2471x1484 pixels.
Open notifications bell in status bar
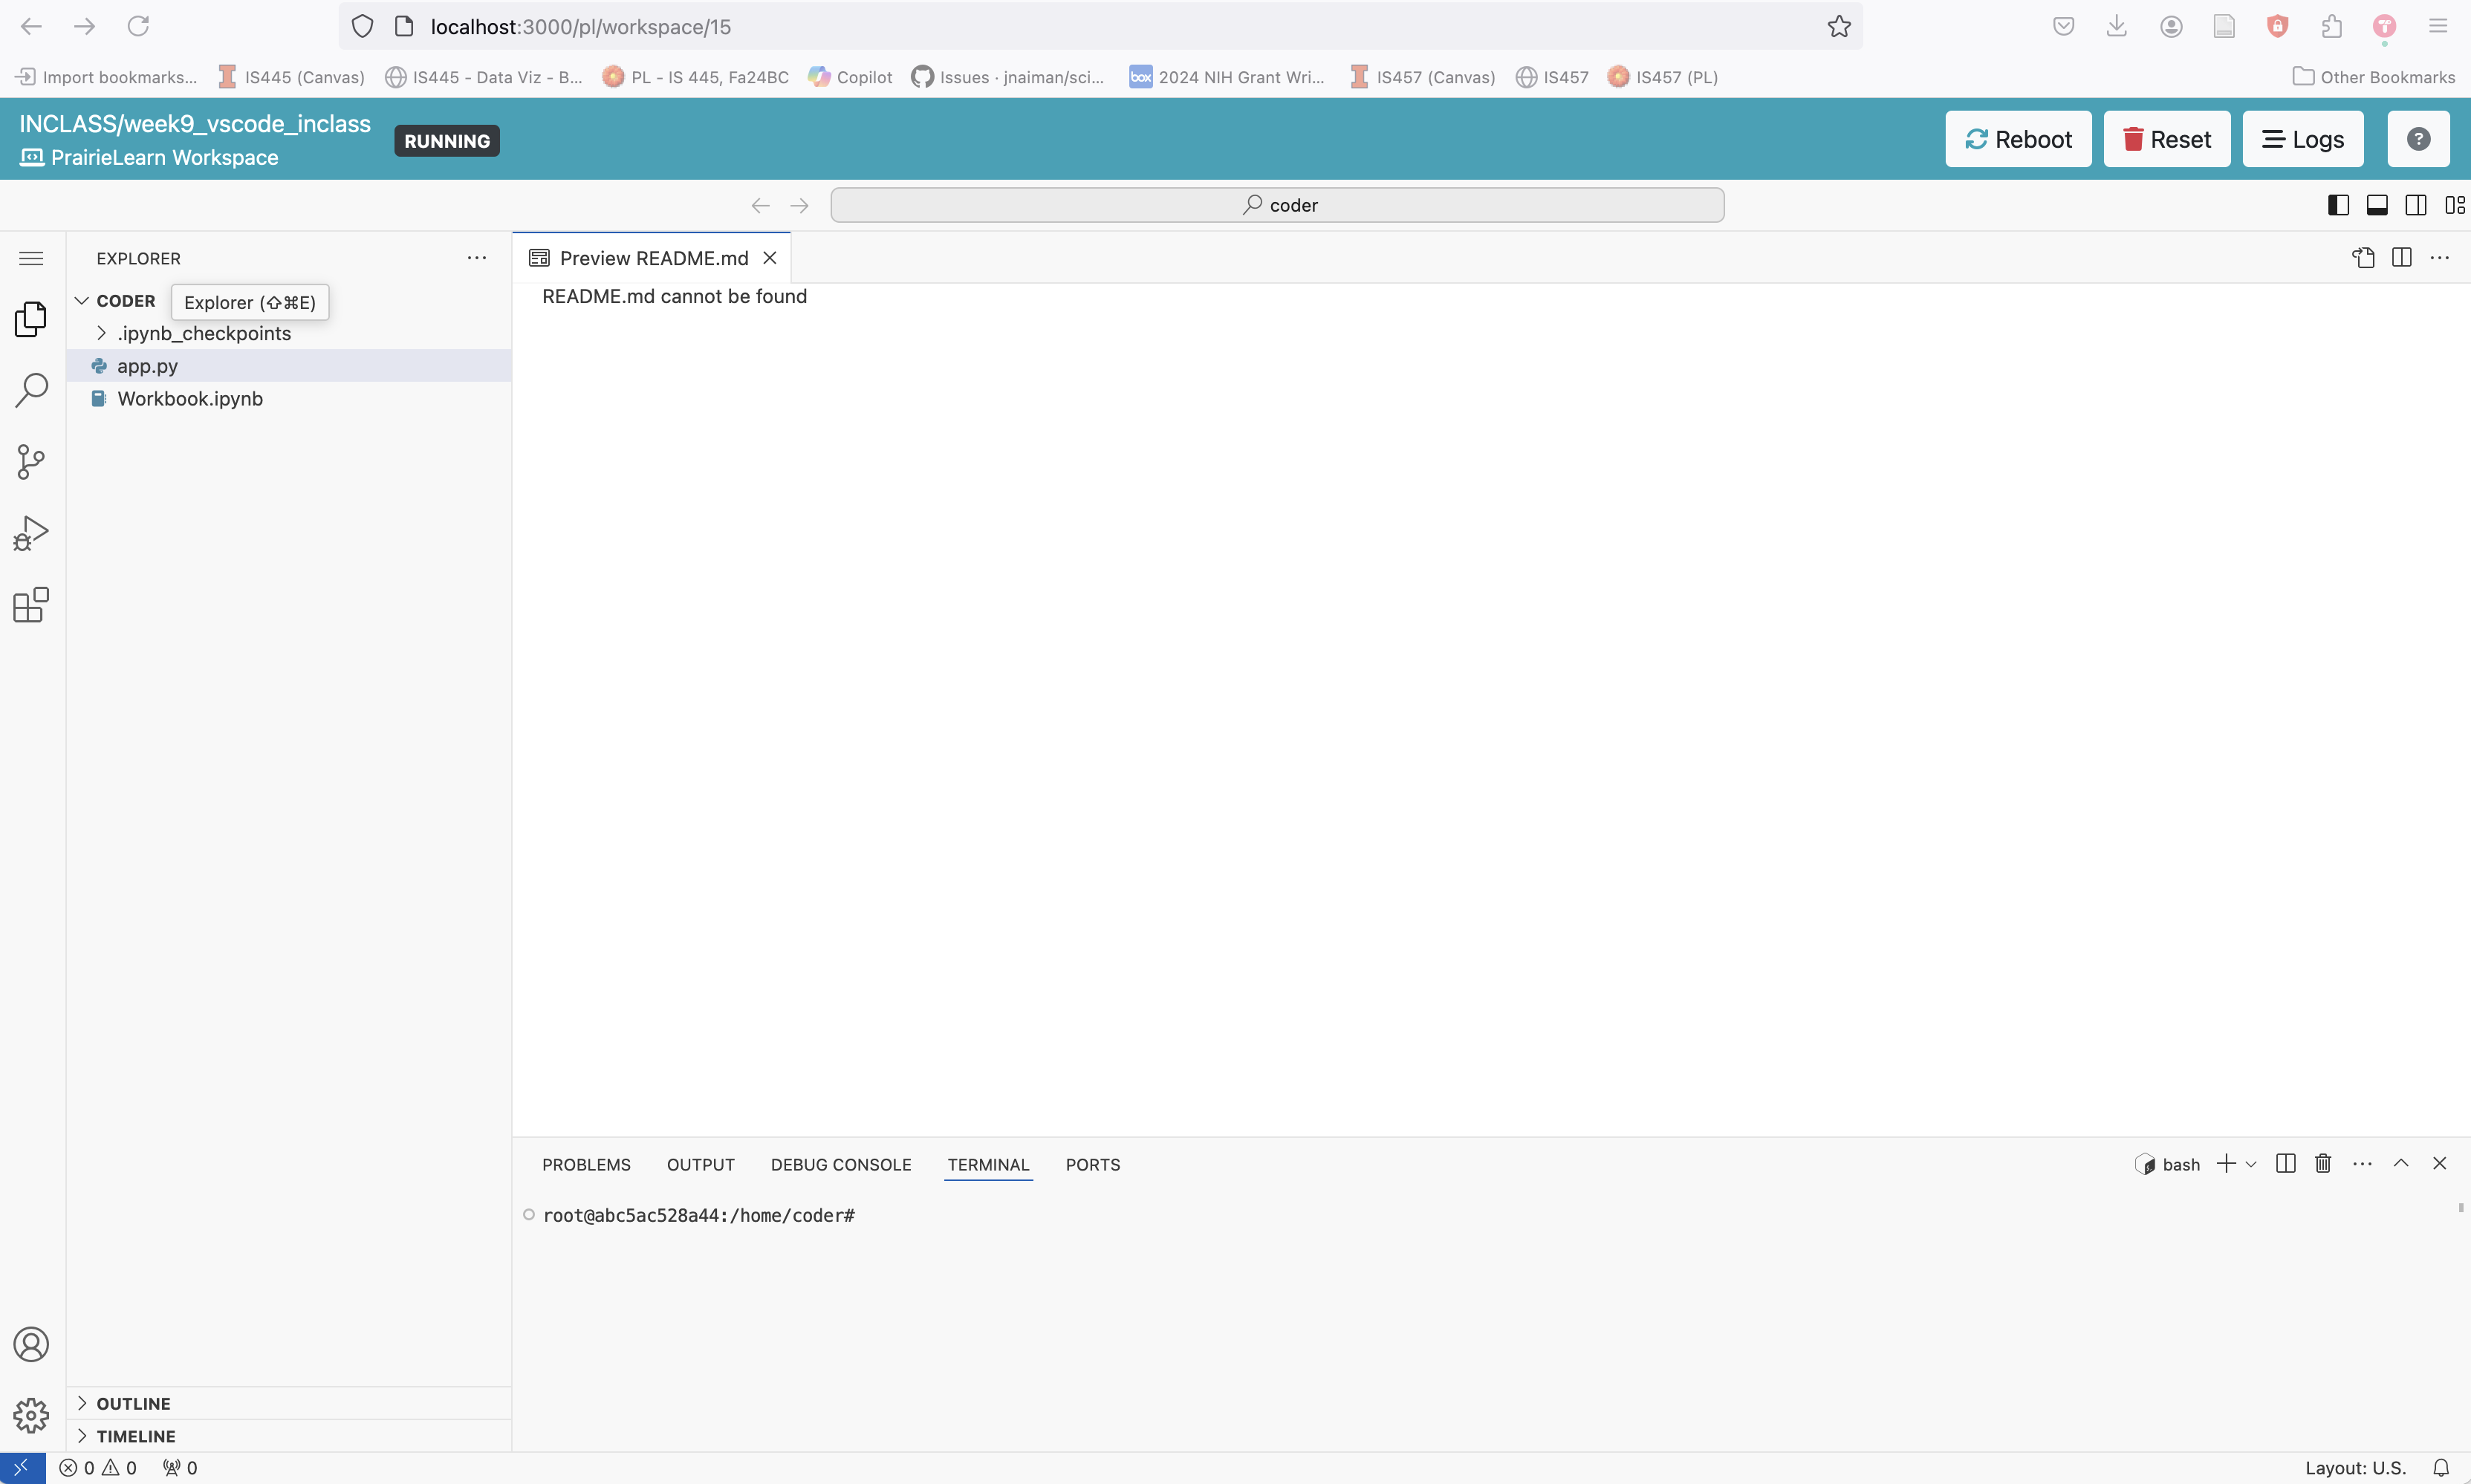[2441, 1468]
